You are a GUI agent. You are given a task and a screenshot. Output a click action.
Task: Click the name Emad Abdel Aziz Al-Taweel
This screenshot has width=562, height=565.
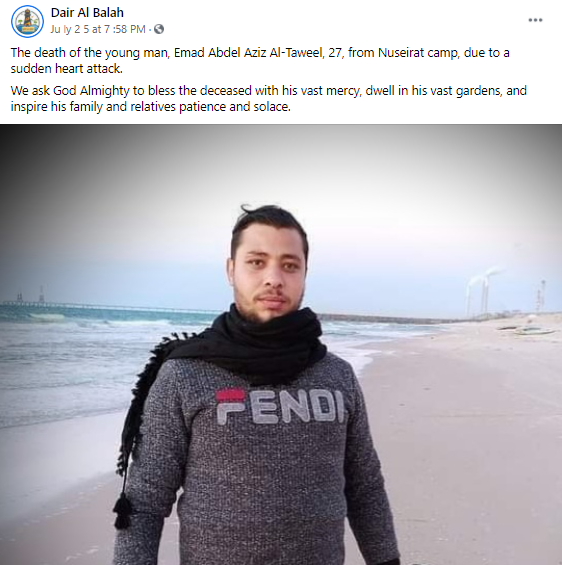[249, 53]
